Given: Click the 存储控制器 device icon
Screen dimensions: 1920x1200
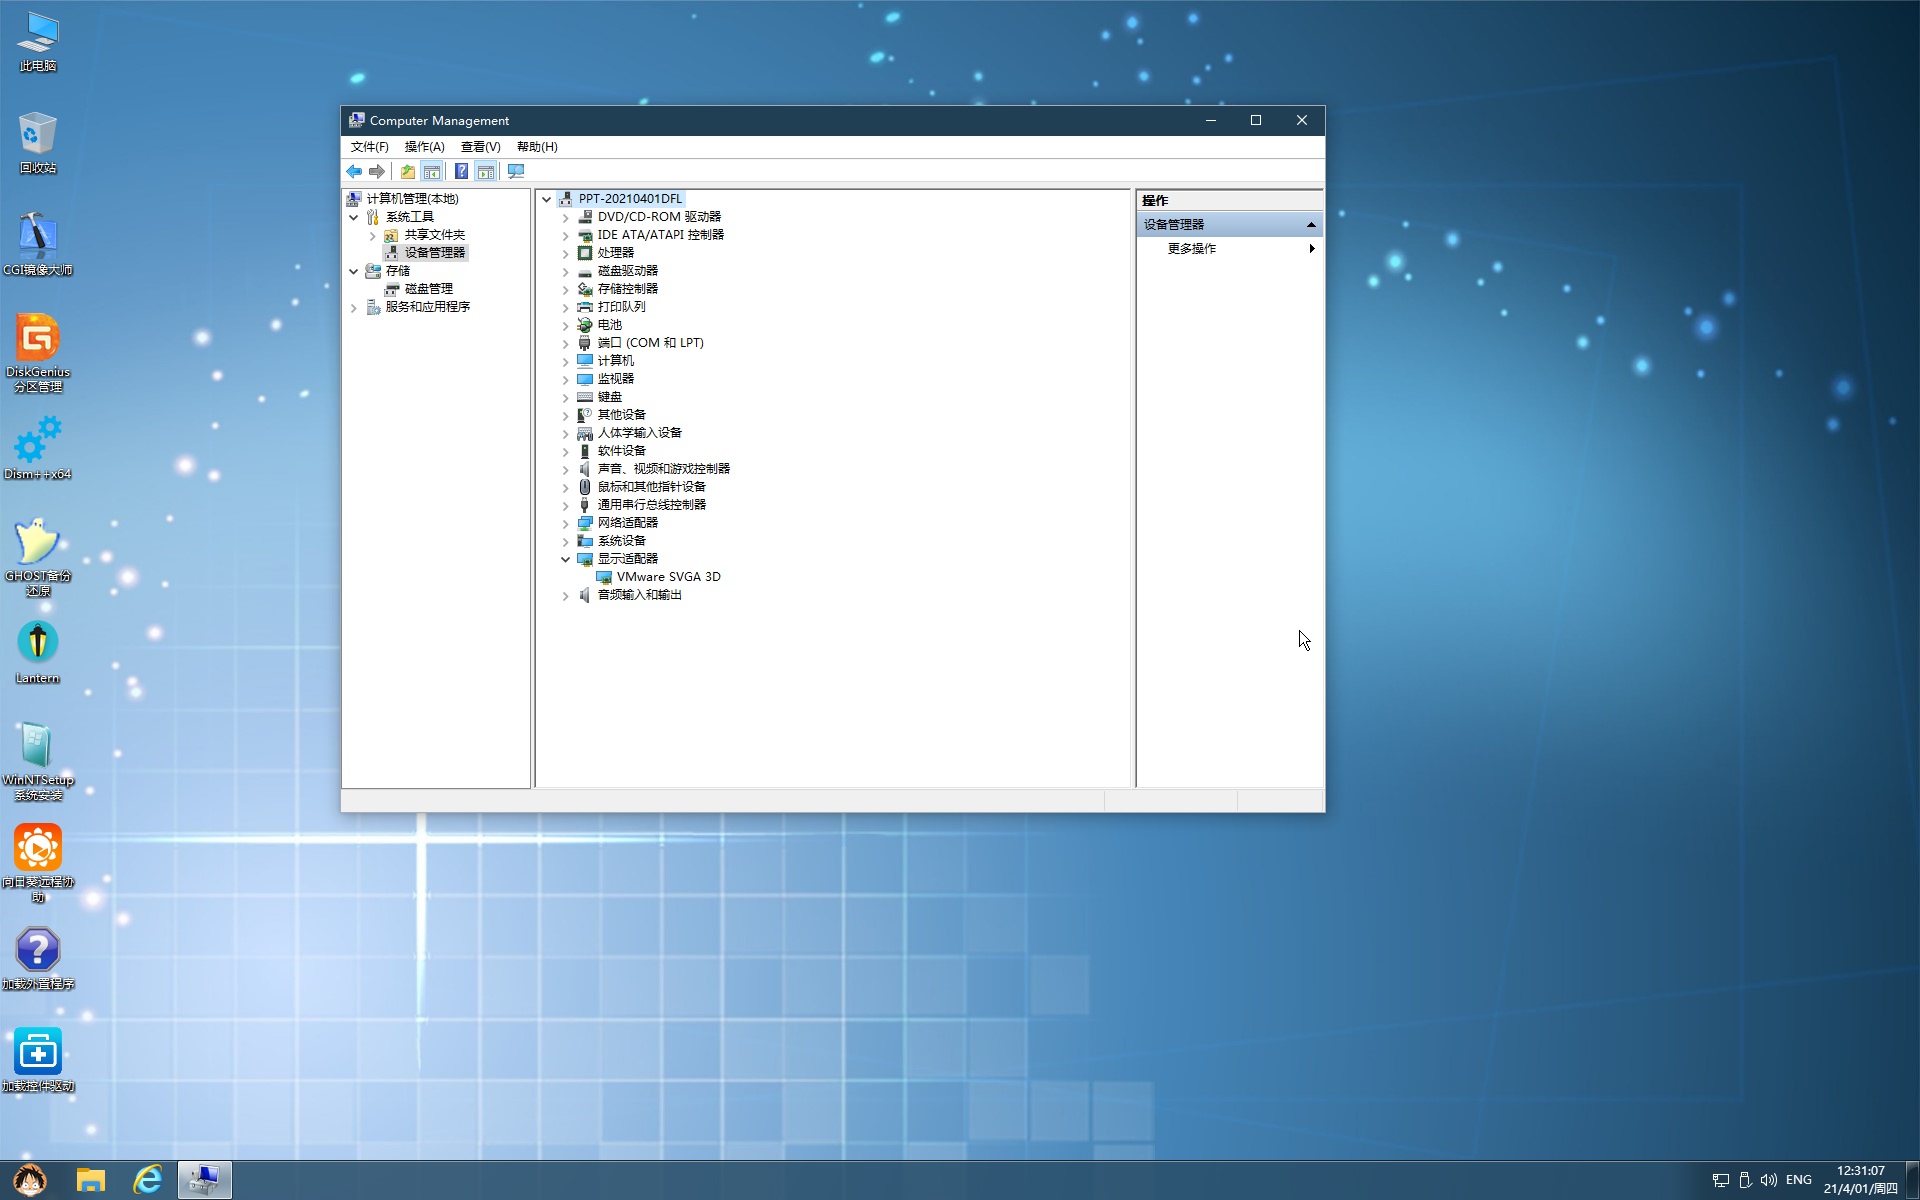Looking at the screenshot, I should click(585, 290).
